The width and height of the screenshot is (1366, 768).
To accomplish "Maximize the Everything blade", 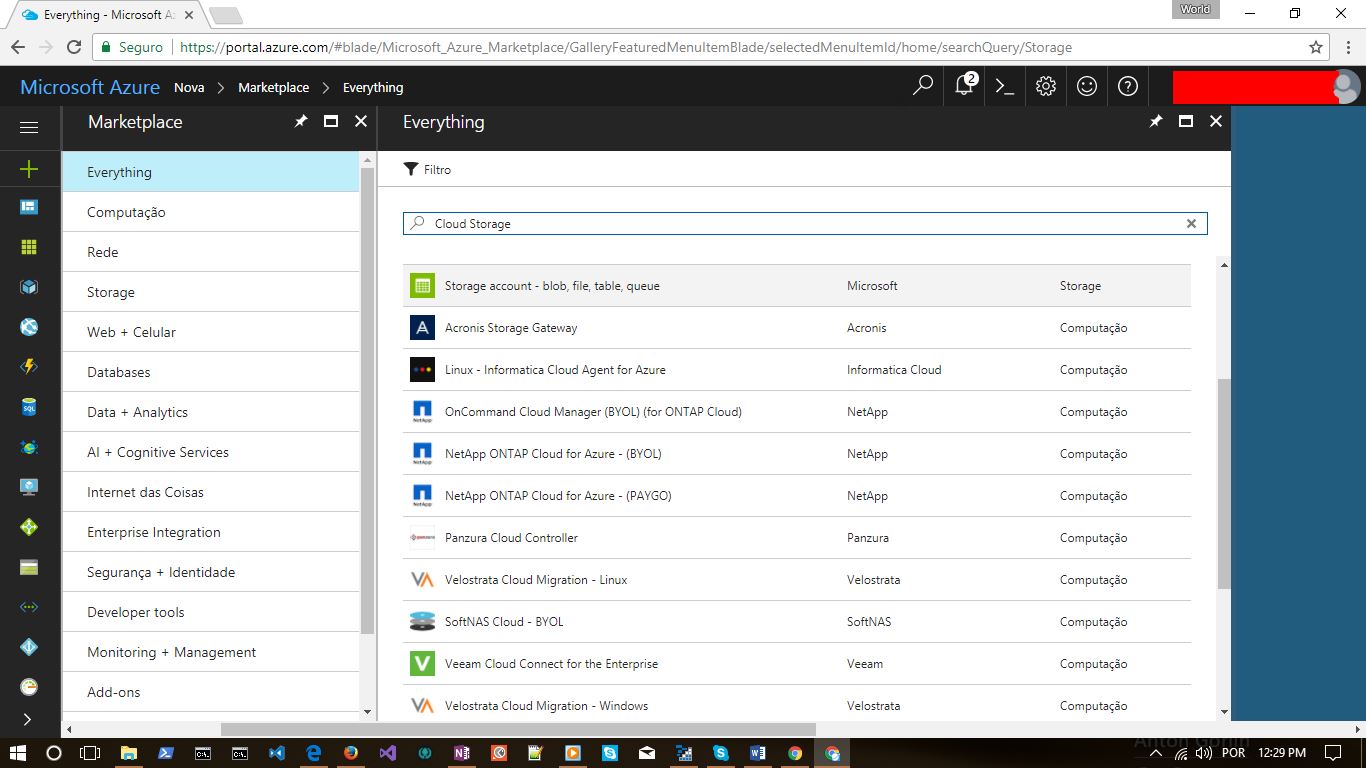I will pyautogui.click(x=1186, y=121).
